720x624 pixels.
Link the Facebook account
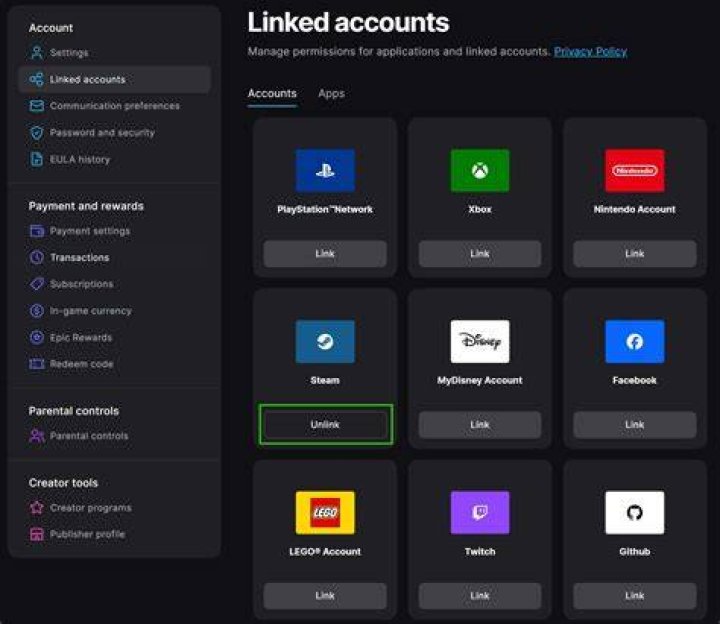(635, 425)
